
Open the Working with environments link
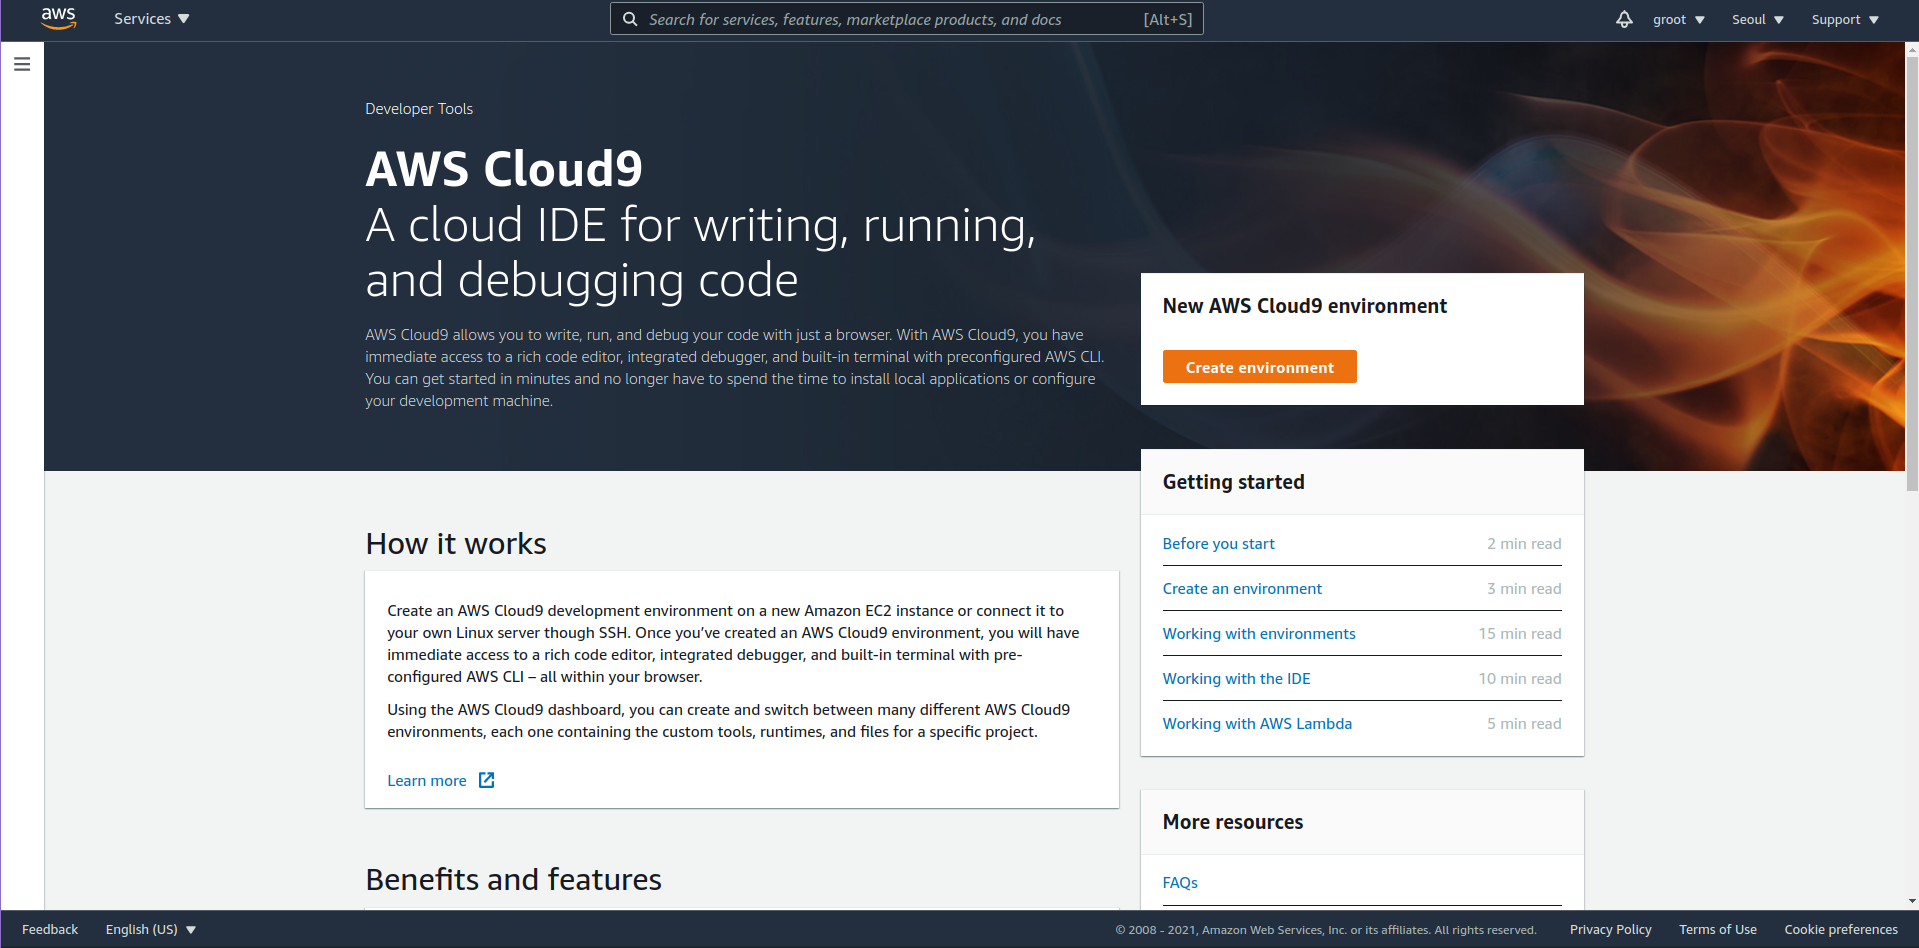coord(1259,633)
